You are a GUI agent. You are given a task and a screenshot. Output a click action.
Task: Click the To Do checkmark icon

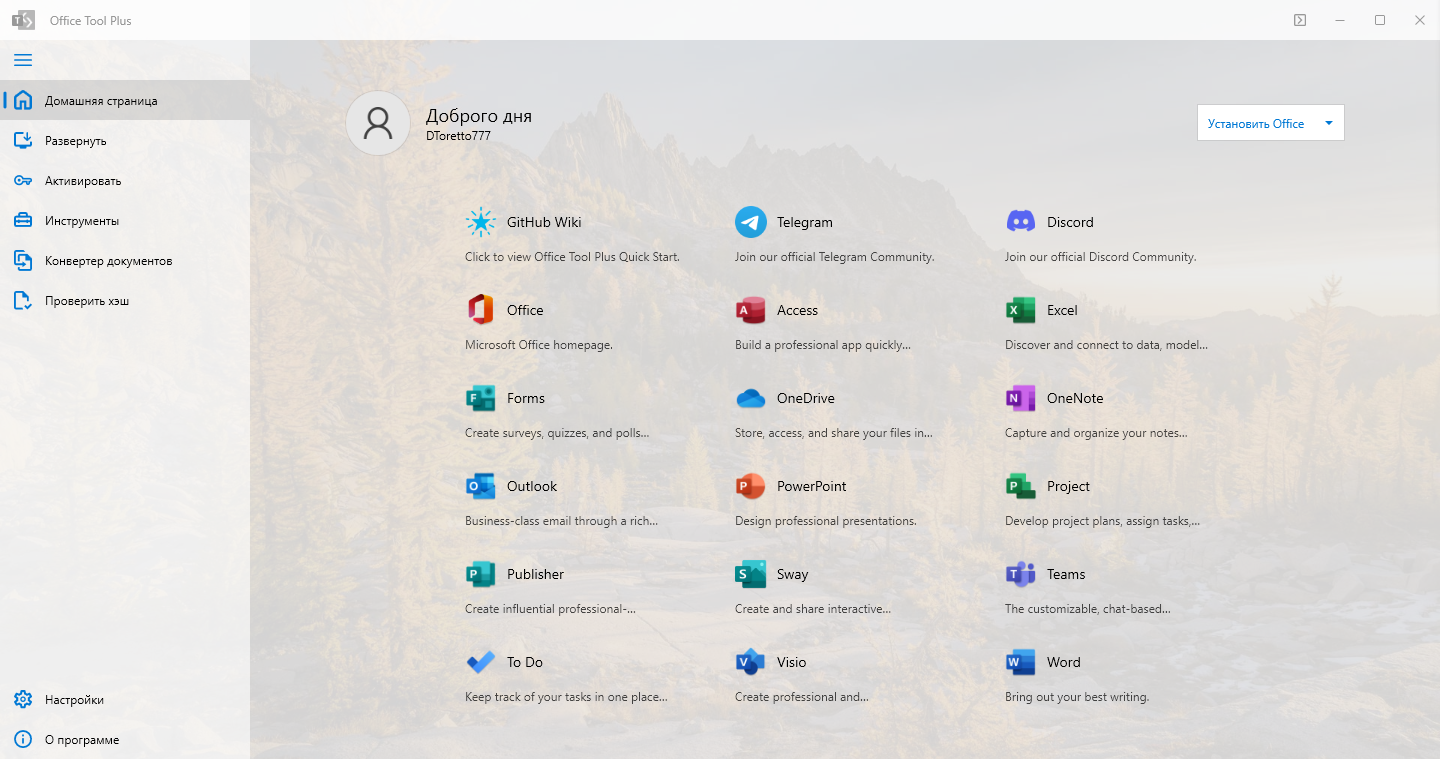click(481, 662)
